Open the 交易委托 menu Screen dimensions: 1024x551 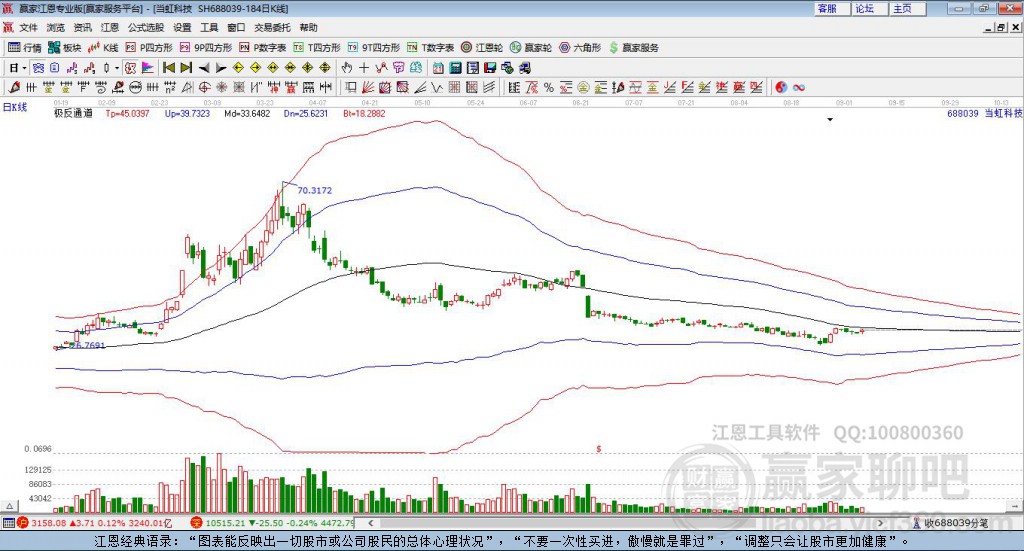(272, 27)
